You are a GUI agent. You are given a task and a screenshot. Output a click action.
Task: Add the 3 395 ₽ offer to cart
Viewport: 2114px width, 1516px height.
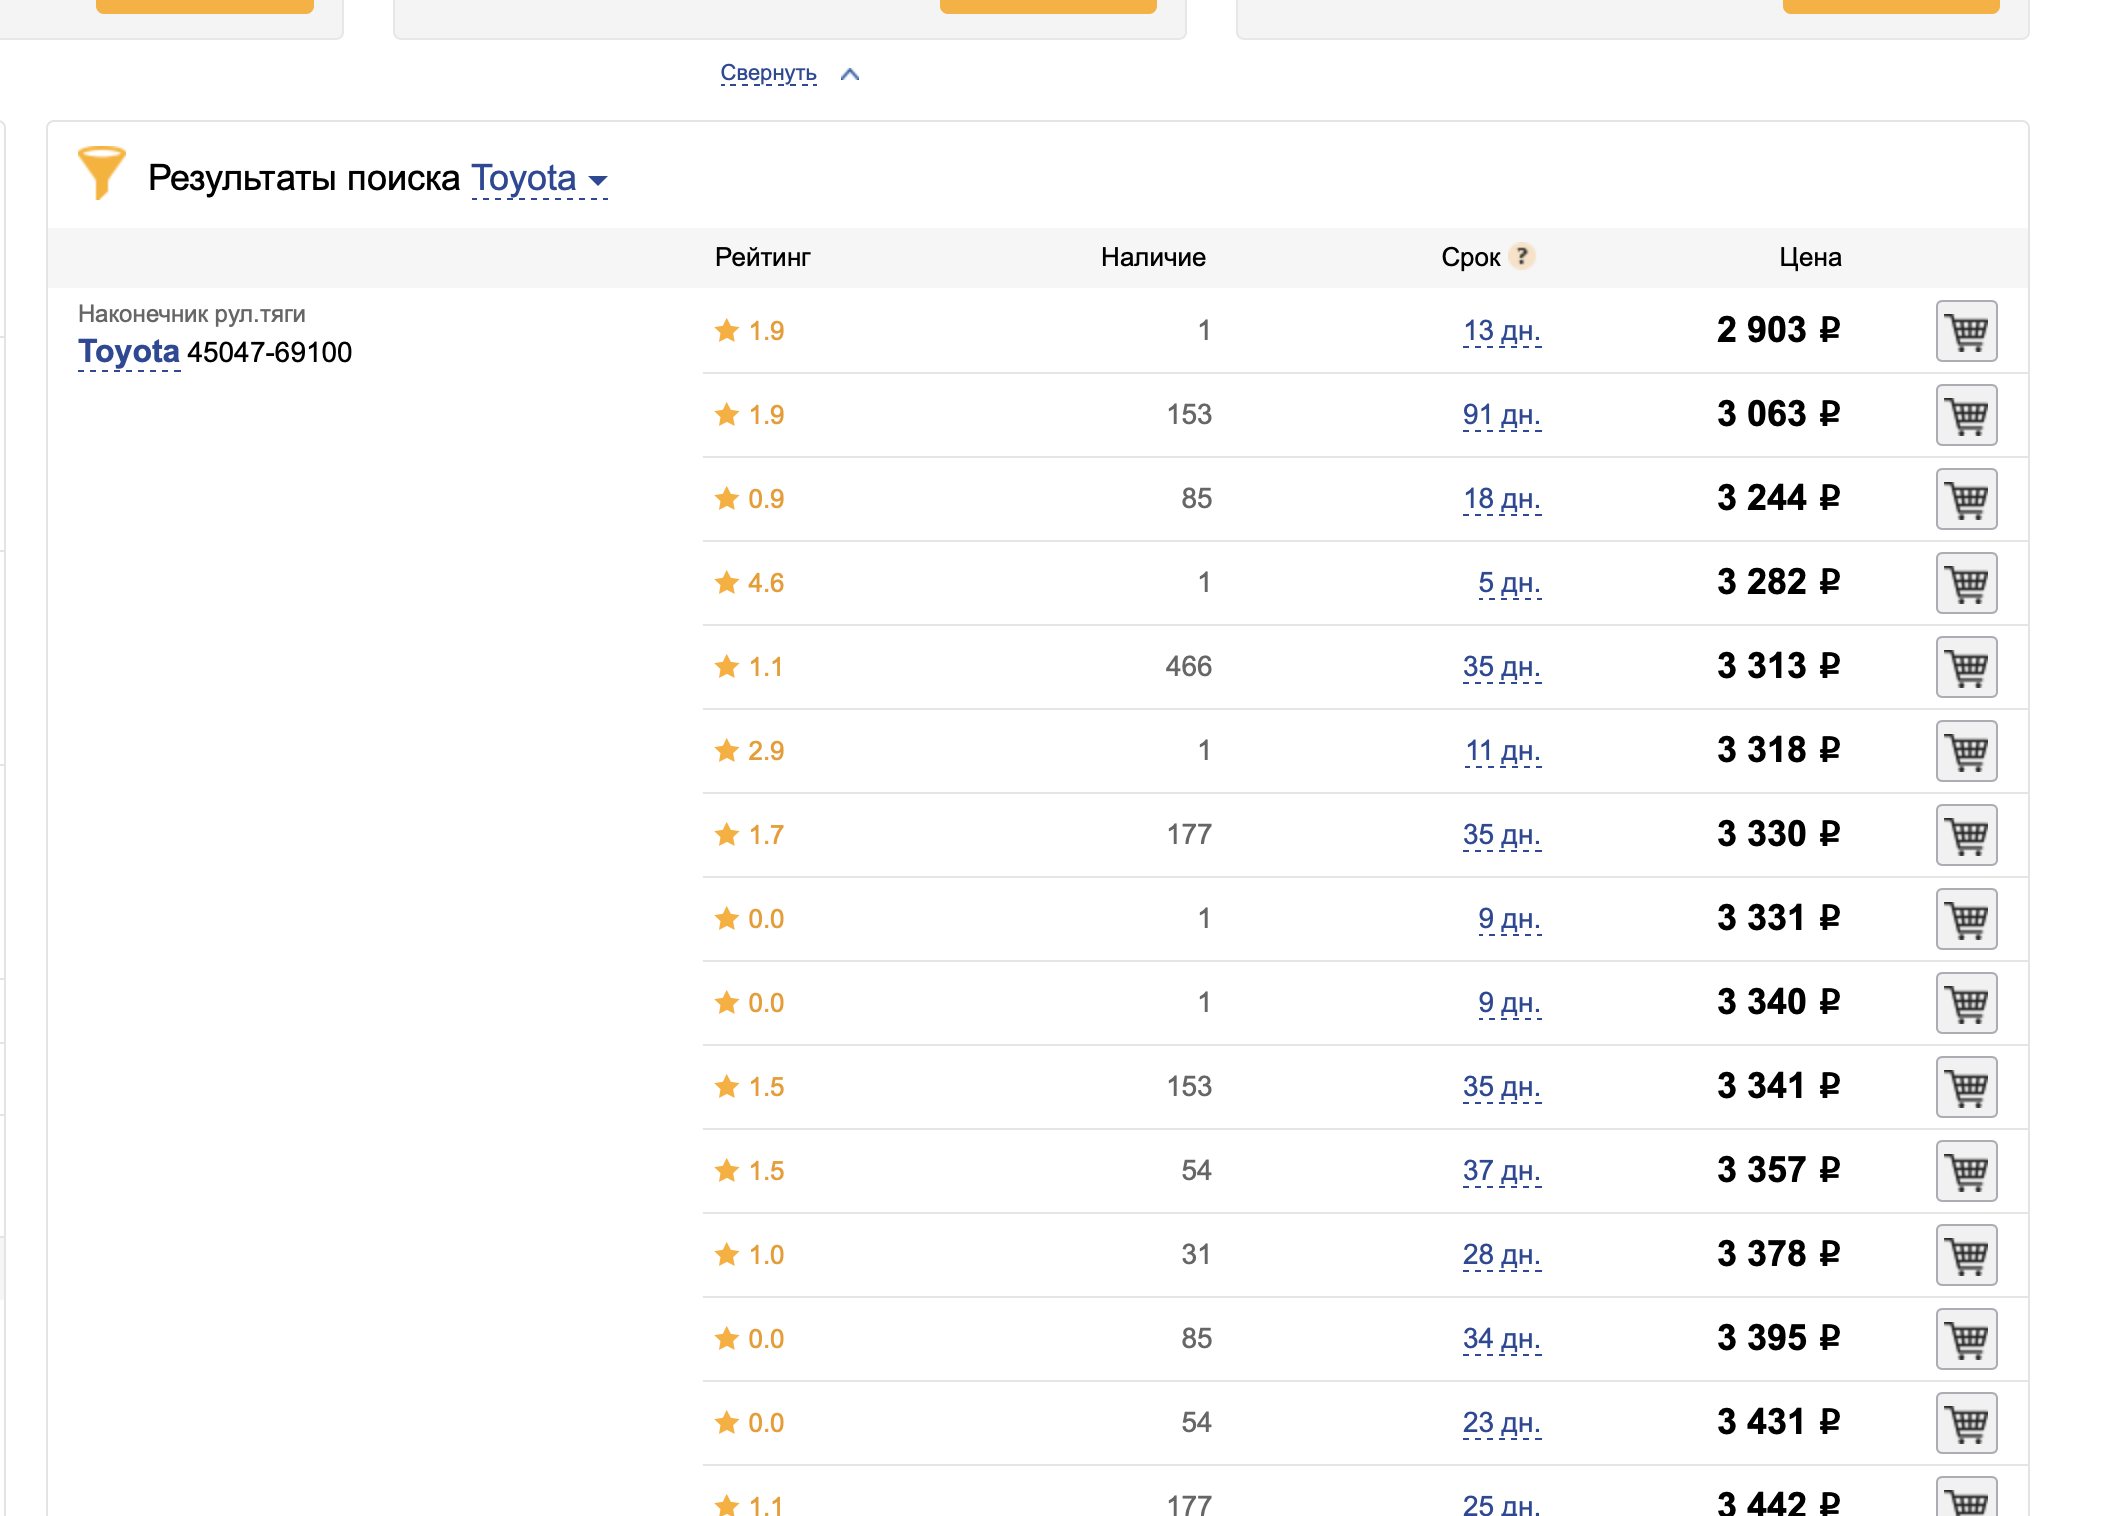(1966, 1339)
